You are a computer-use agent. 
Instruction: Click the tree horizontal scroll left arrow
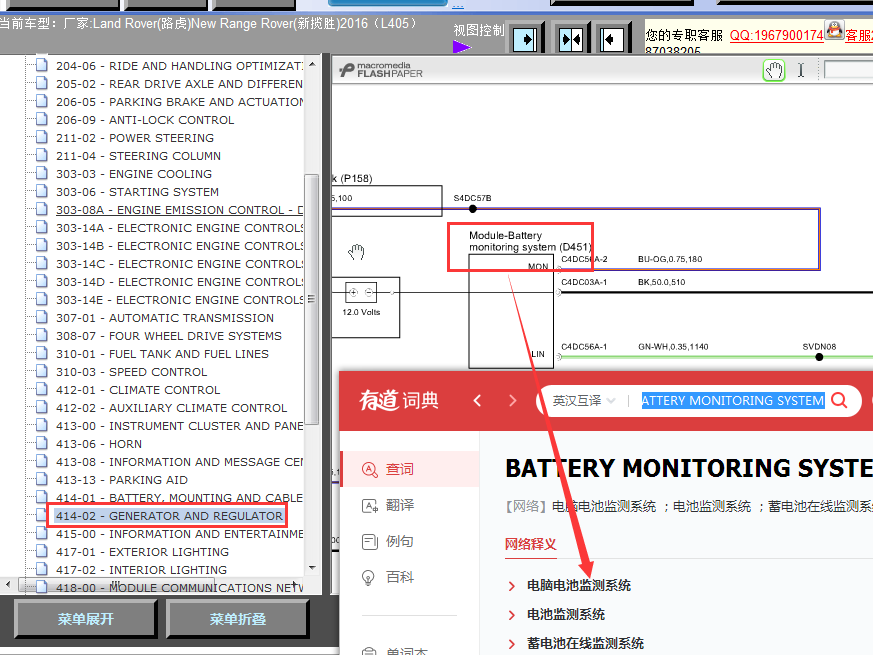point(8,585)
